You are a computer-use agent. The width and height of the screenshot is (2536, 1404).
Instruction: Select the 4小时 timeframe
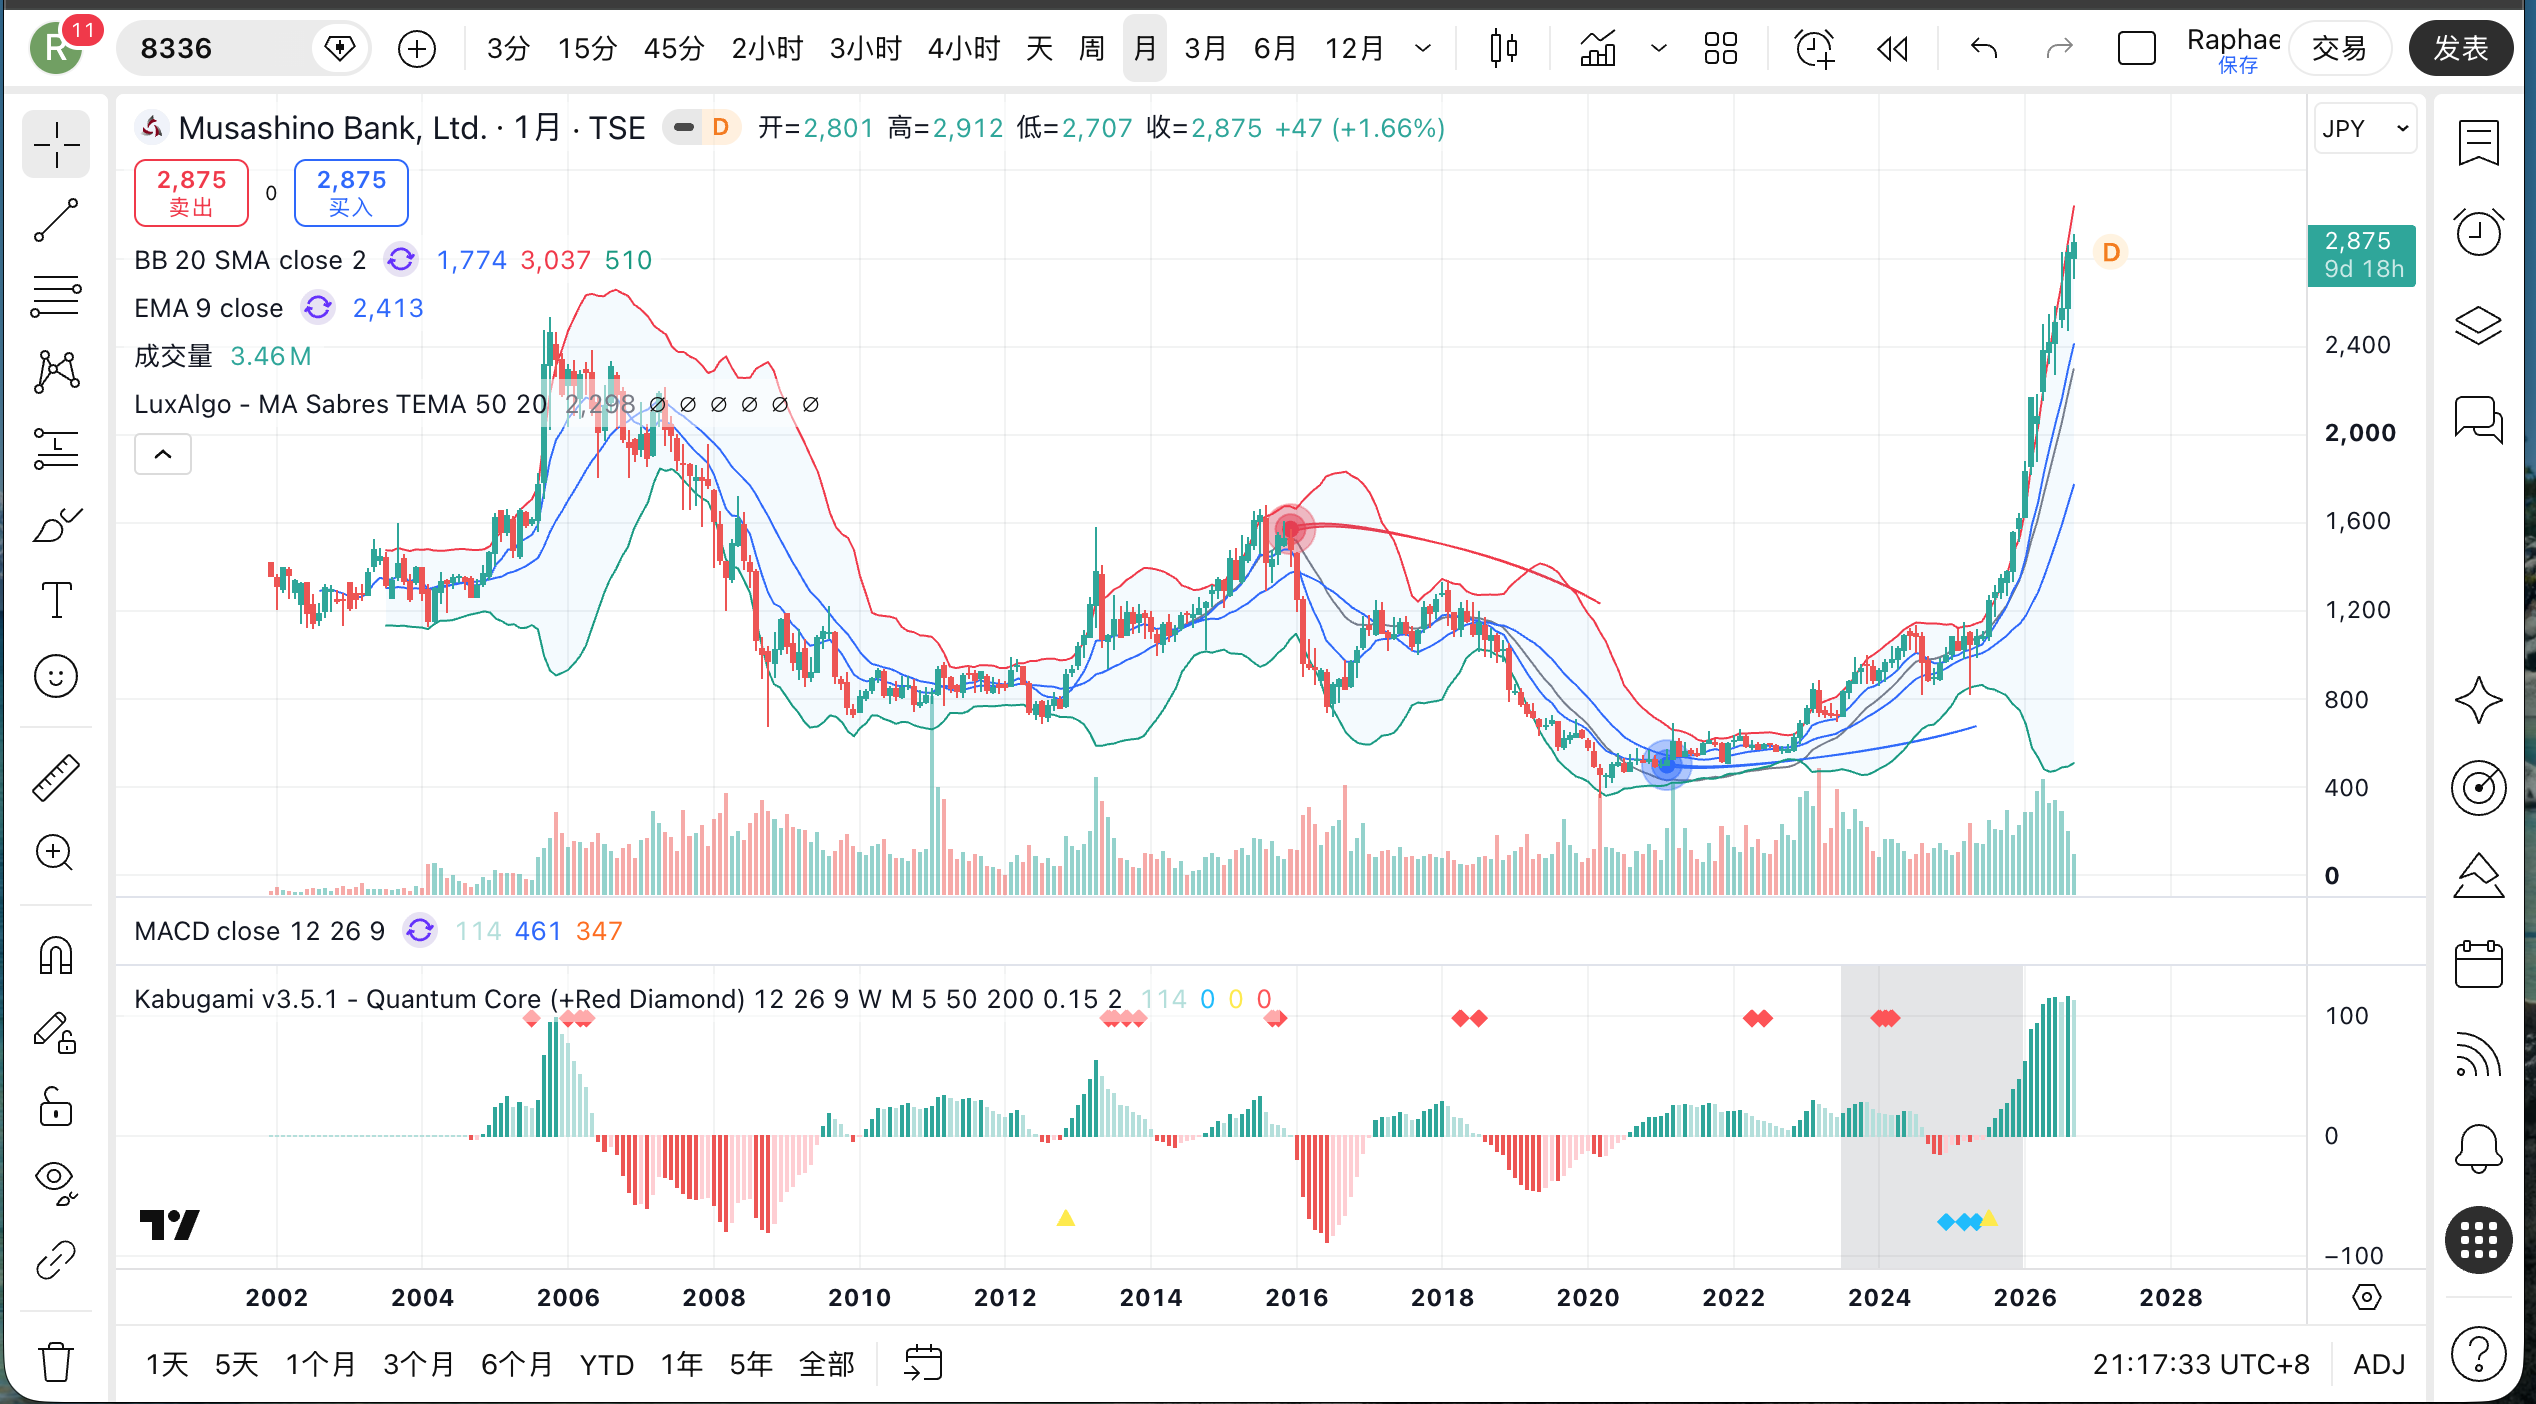[x=964, y=48]
